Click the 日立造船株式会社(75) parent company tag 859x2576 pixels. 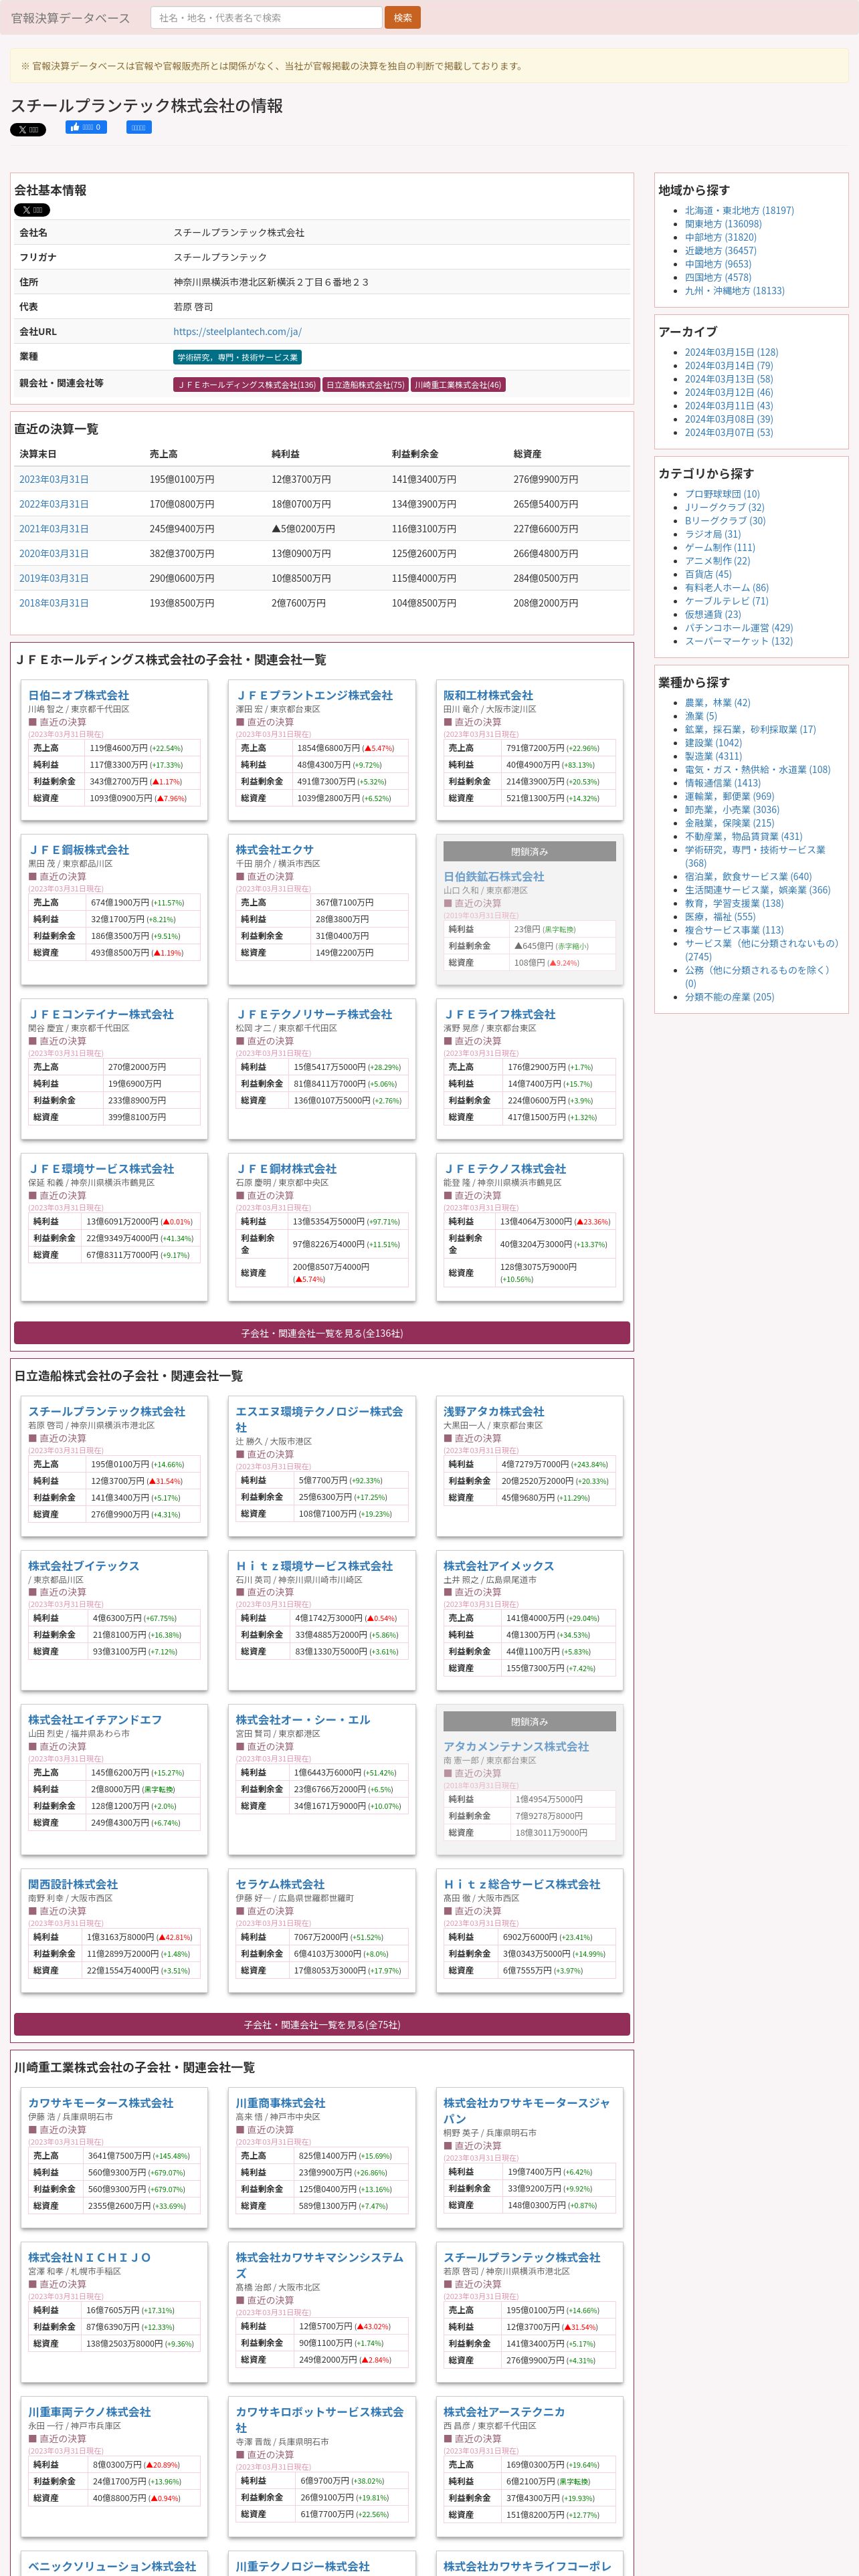pos(365,385)
